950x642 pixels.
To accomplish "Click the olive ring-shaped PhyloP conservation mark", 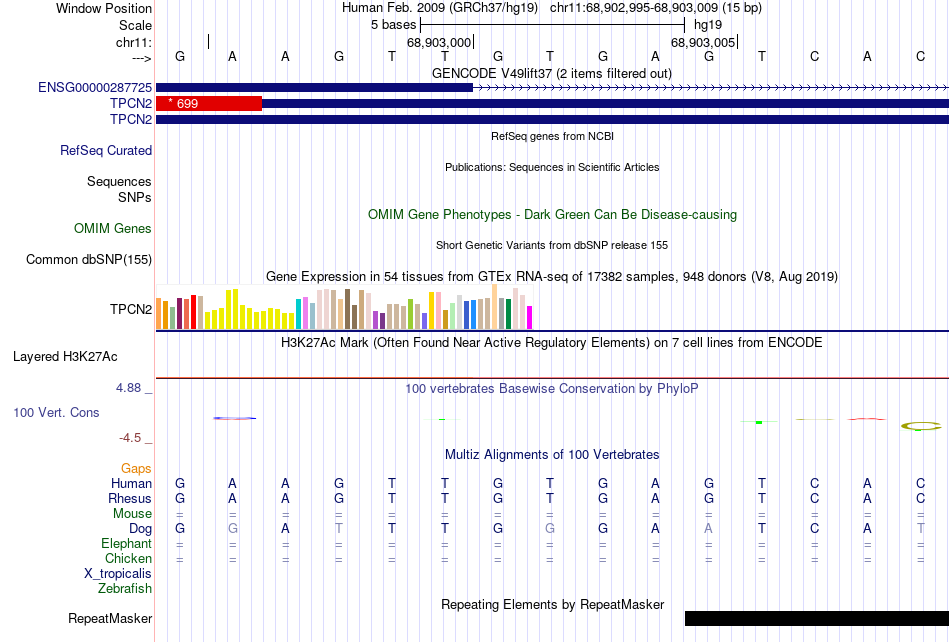I will point(921,426).
